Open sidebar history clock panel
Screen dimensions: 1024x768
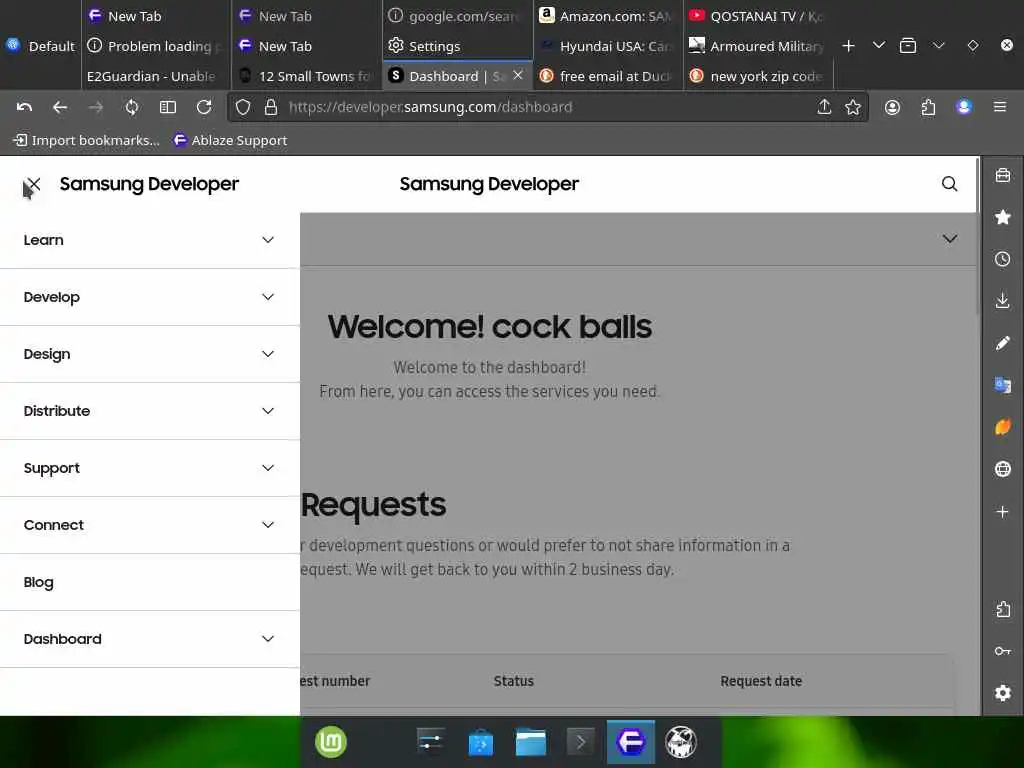[1003, 259]
